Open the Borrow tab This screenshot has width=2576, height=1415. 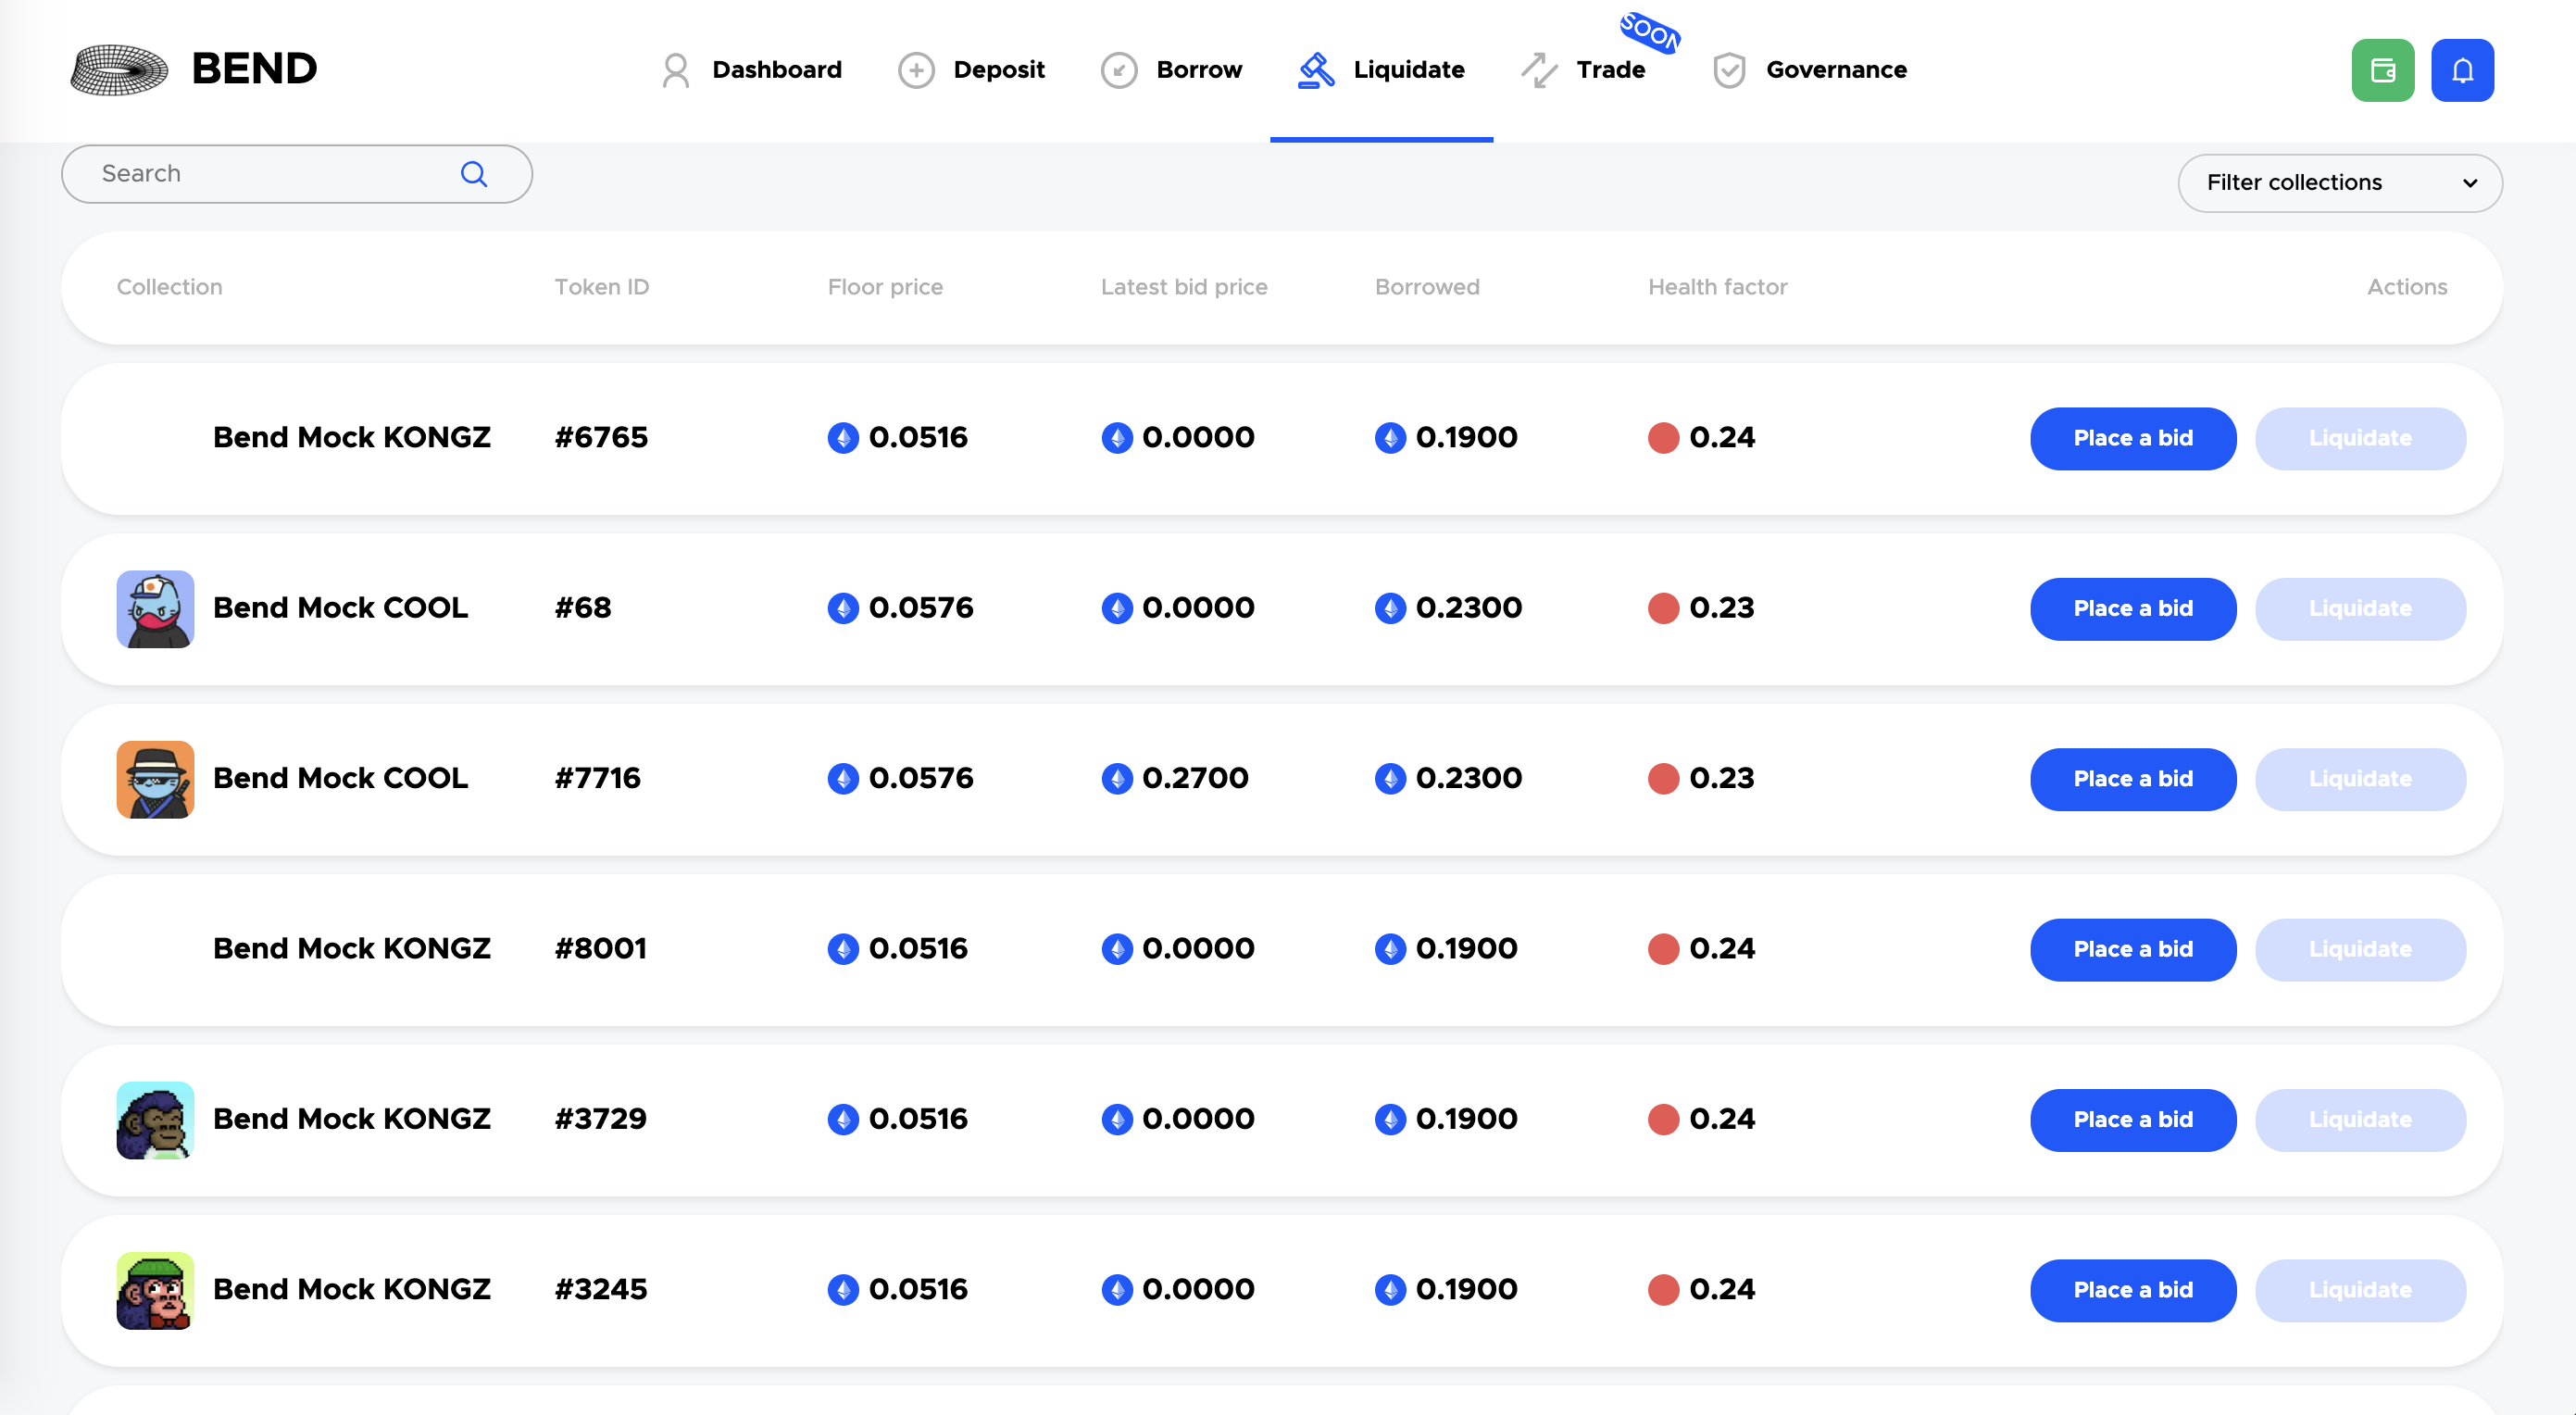click(x=1198, y=70)
